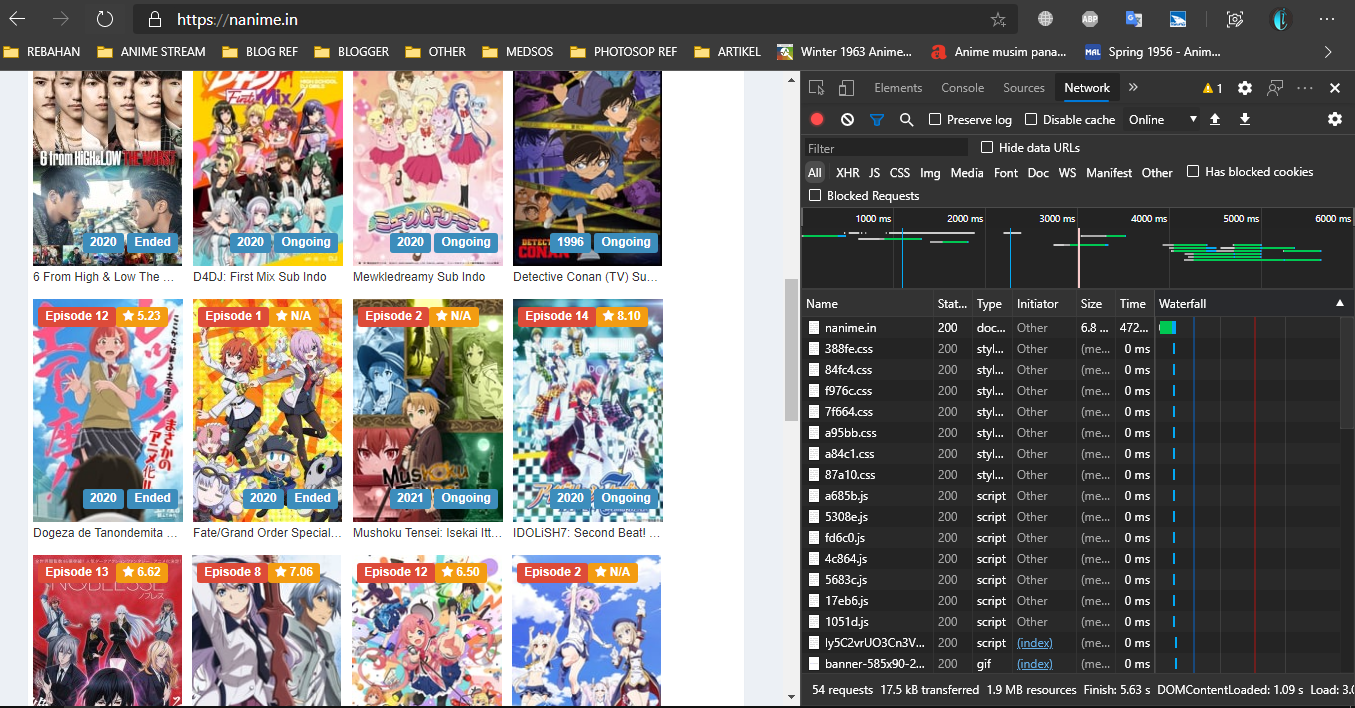Open Mushoku Tensei Episode 2 thumbnail
The width and height of the screenshot is (1355, 708).
tap(428, 410)
